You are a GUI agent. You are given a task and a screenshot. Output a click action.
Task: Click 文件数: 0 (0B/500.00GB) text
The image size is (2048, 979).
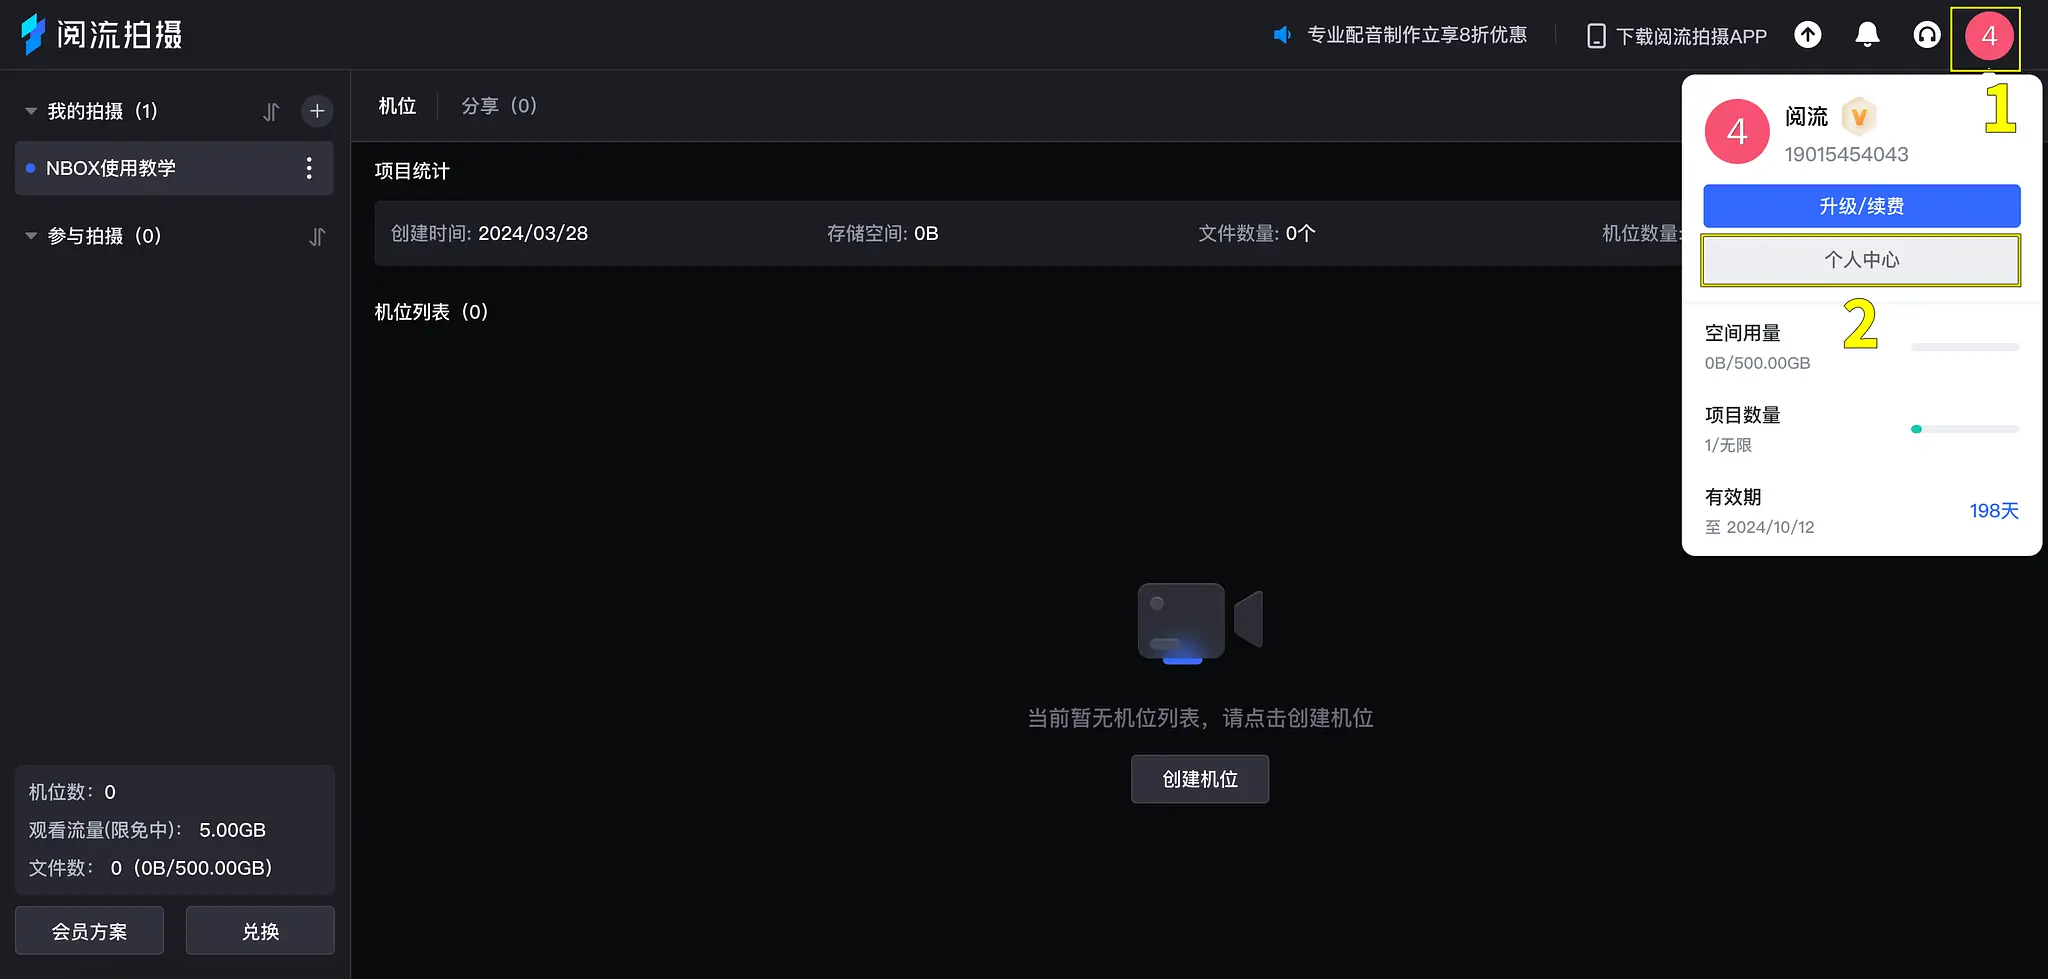coord(150,868)
